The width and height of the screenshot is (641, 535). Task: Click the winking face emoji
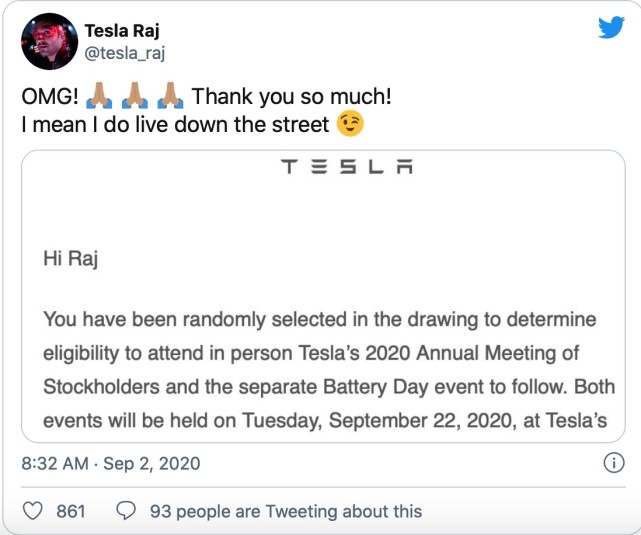click(x=350, y=125)
